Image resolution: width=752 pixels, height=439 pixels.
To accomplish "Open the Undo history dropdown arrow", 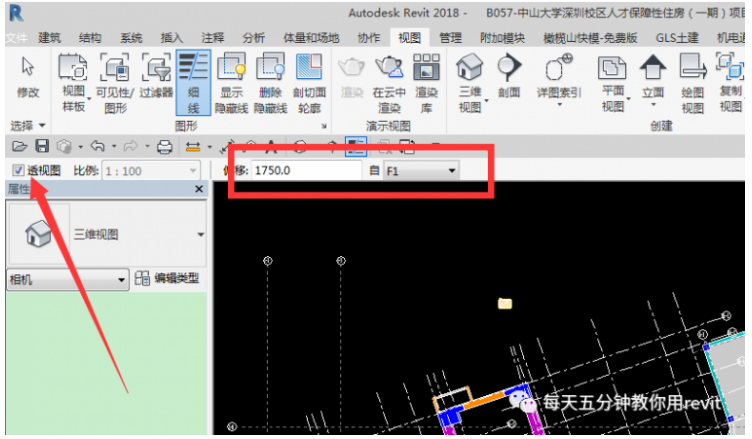I will click(114, 146).
